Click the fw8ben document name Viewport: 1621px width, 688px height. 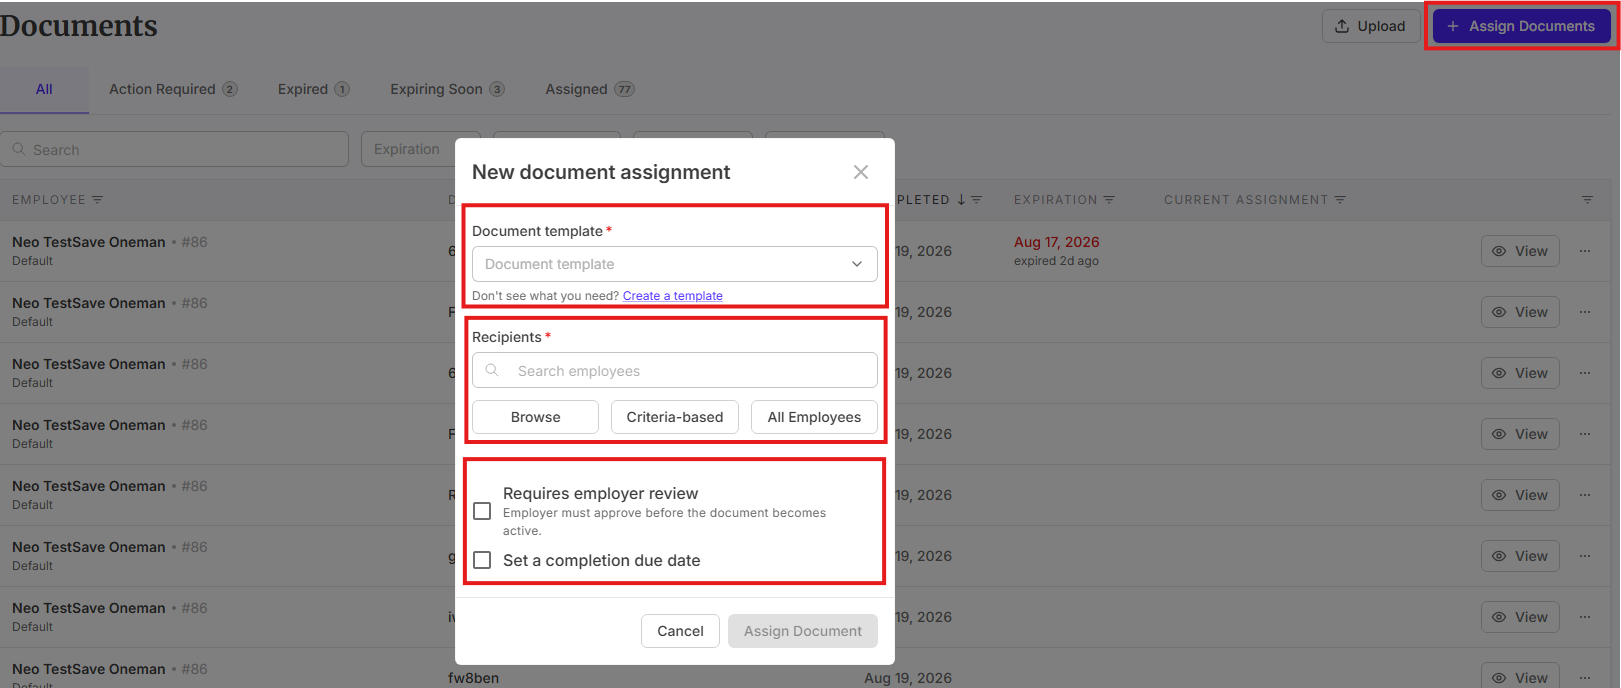[473, 678]
